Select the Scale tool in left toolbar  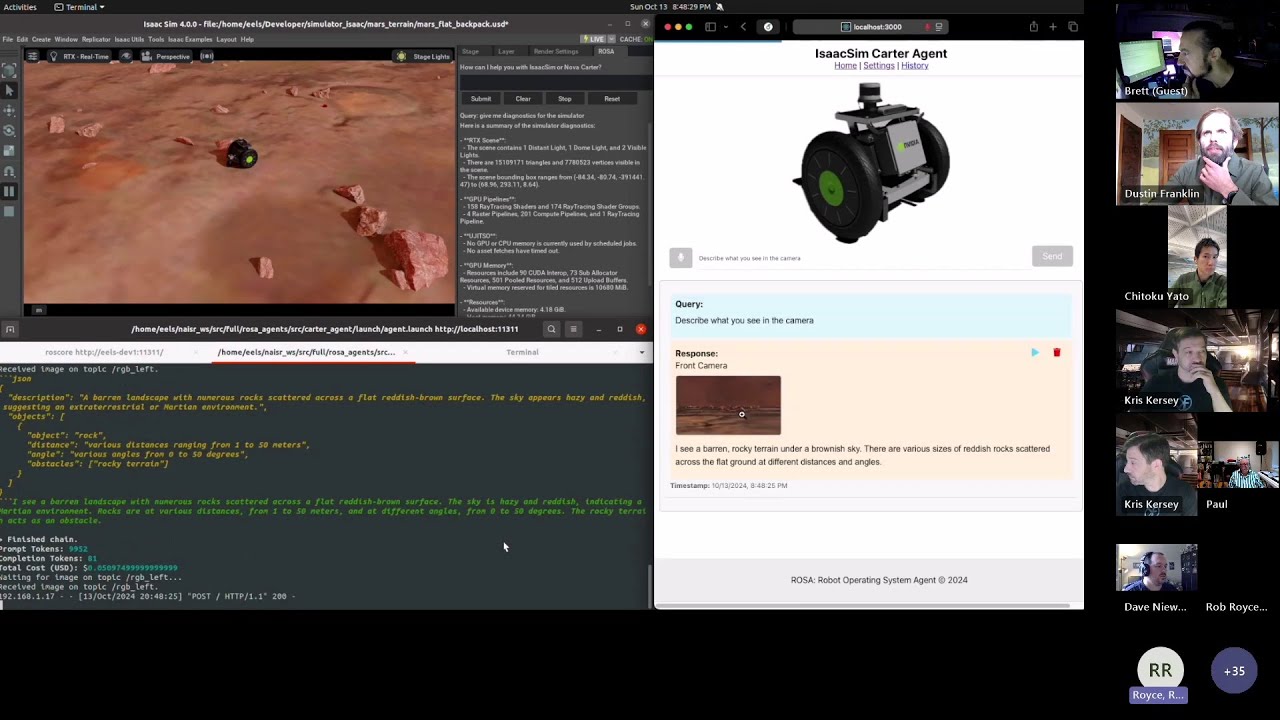pyautogui.click(x=9, y=150)
